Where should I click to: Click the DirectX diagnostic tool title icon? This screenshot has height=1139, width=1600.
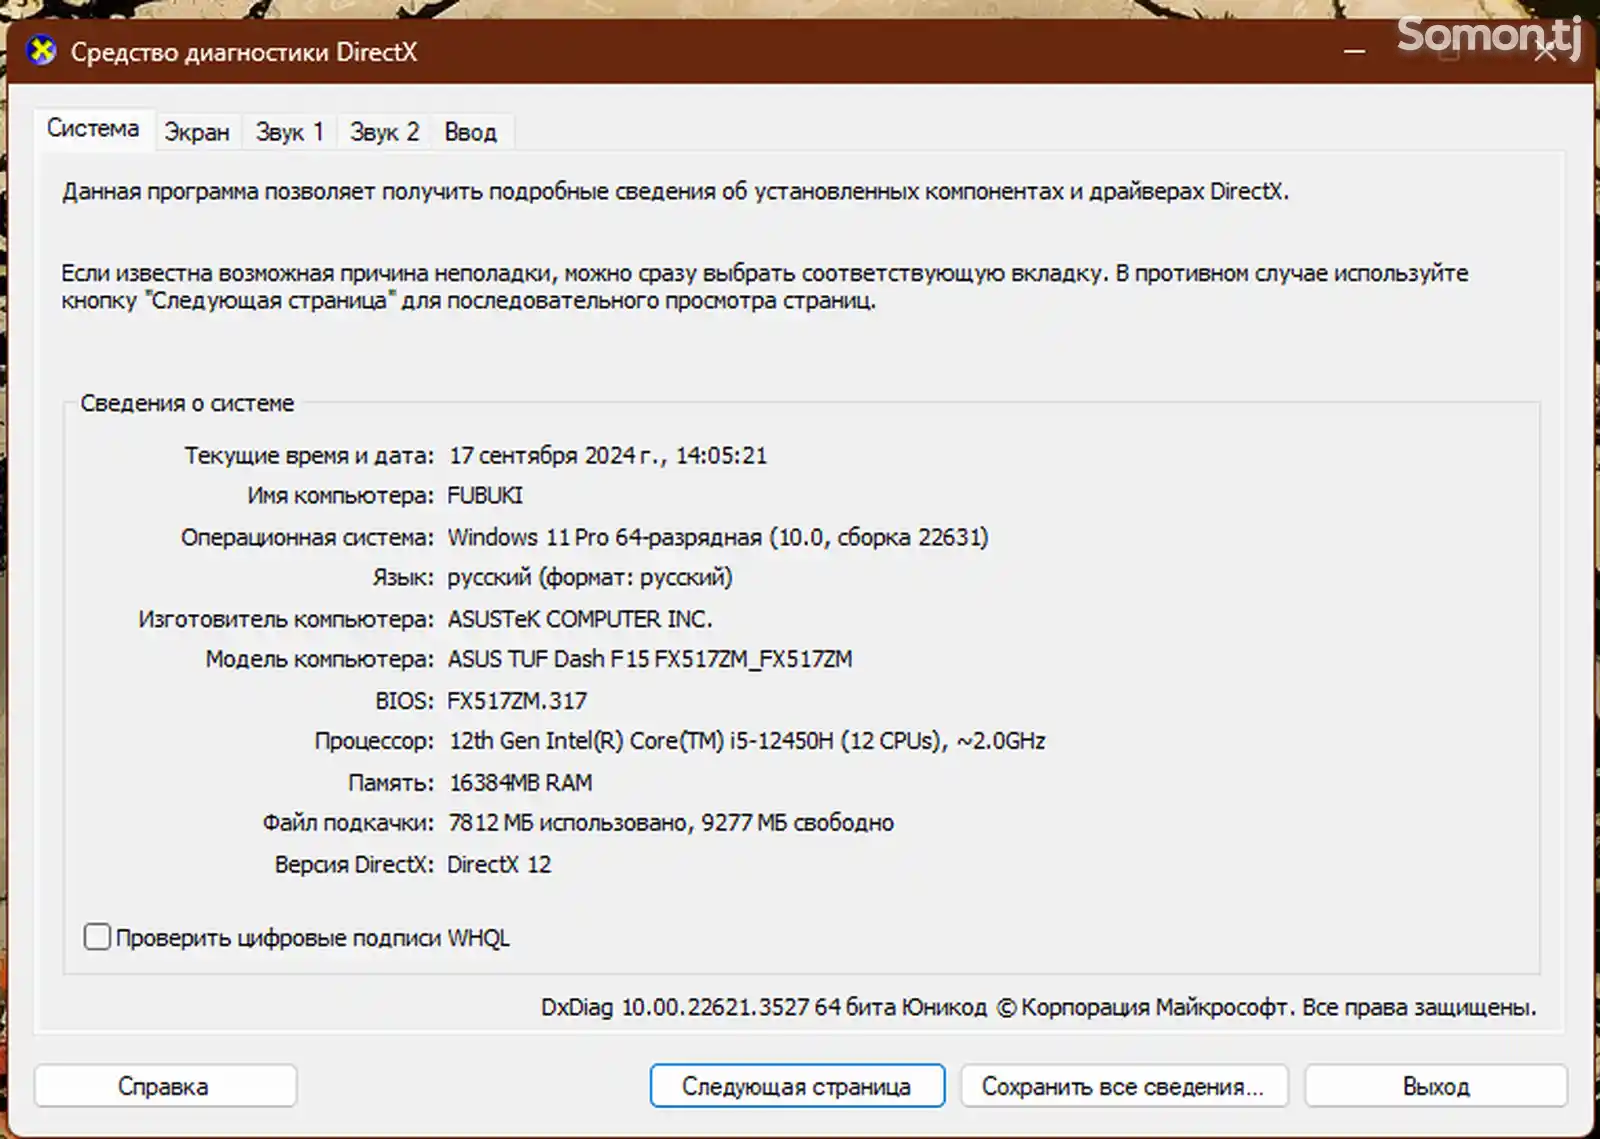(x=41, y=50)
